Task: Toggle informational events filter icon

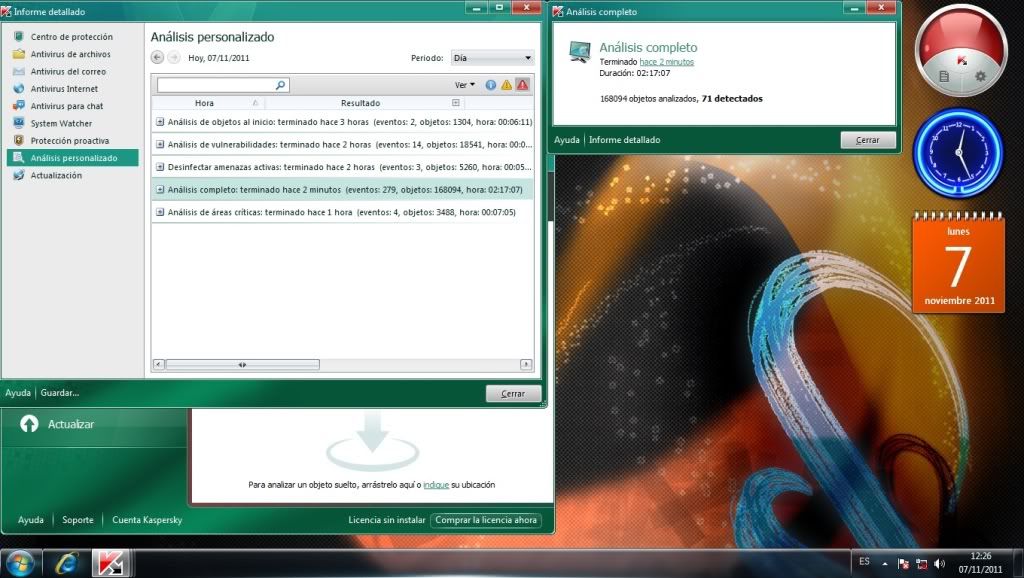Action: tap(490, 85)
